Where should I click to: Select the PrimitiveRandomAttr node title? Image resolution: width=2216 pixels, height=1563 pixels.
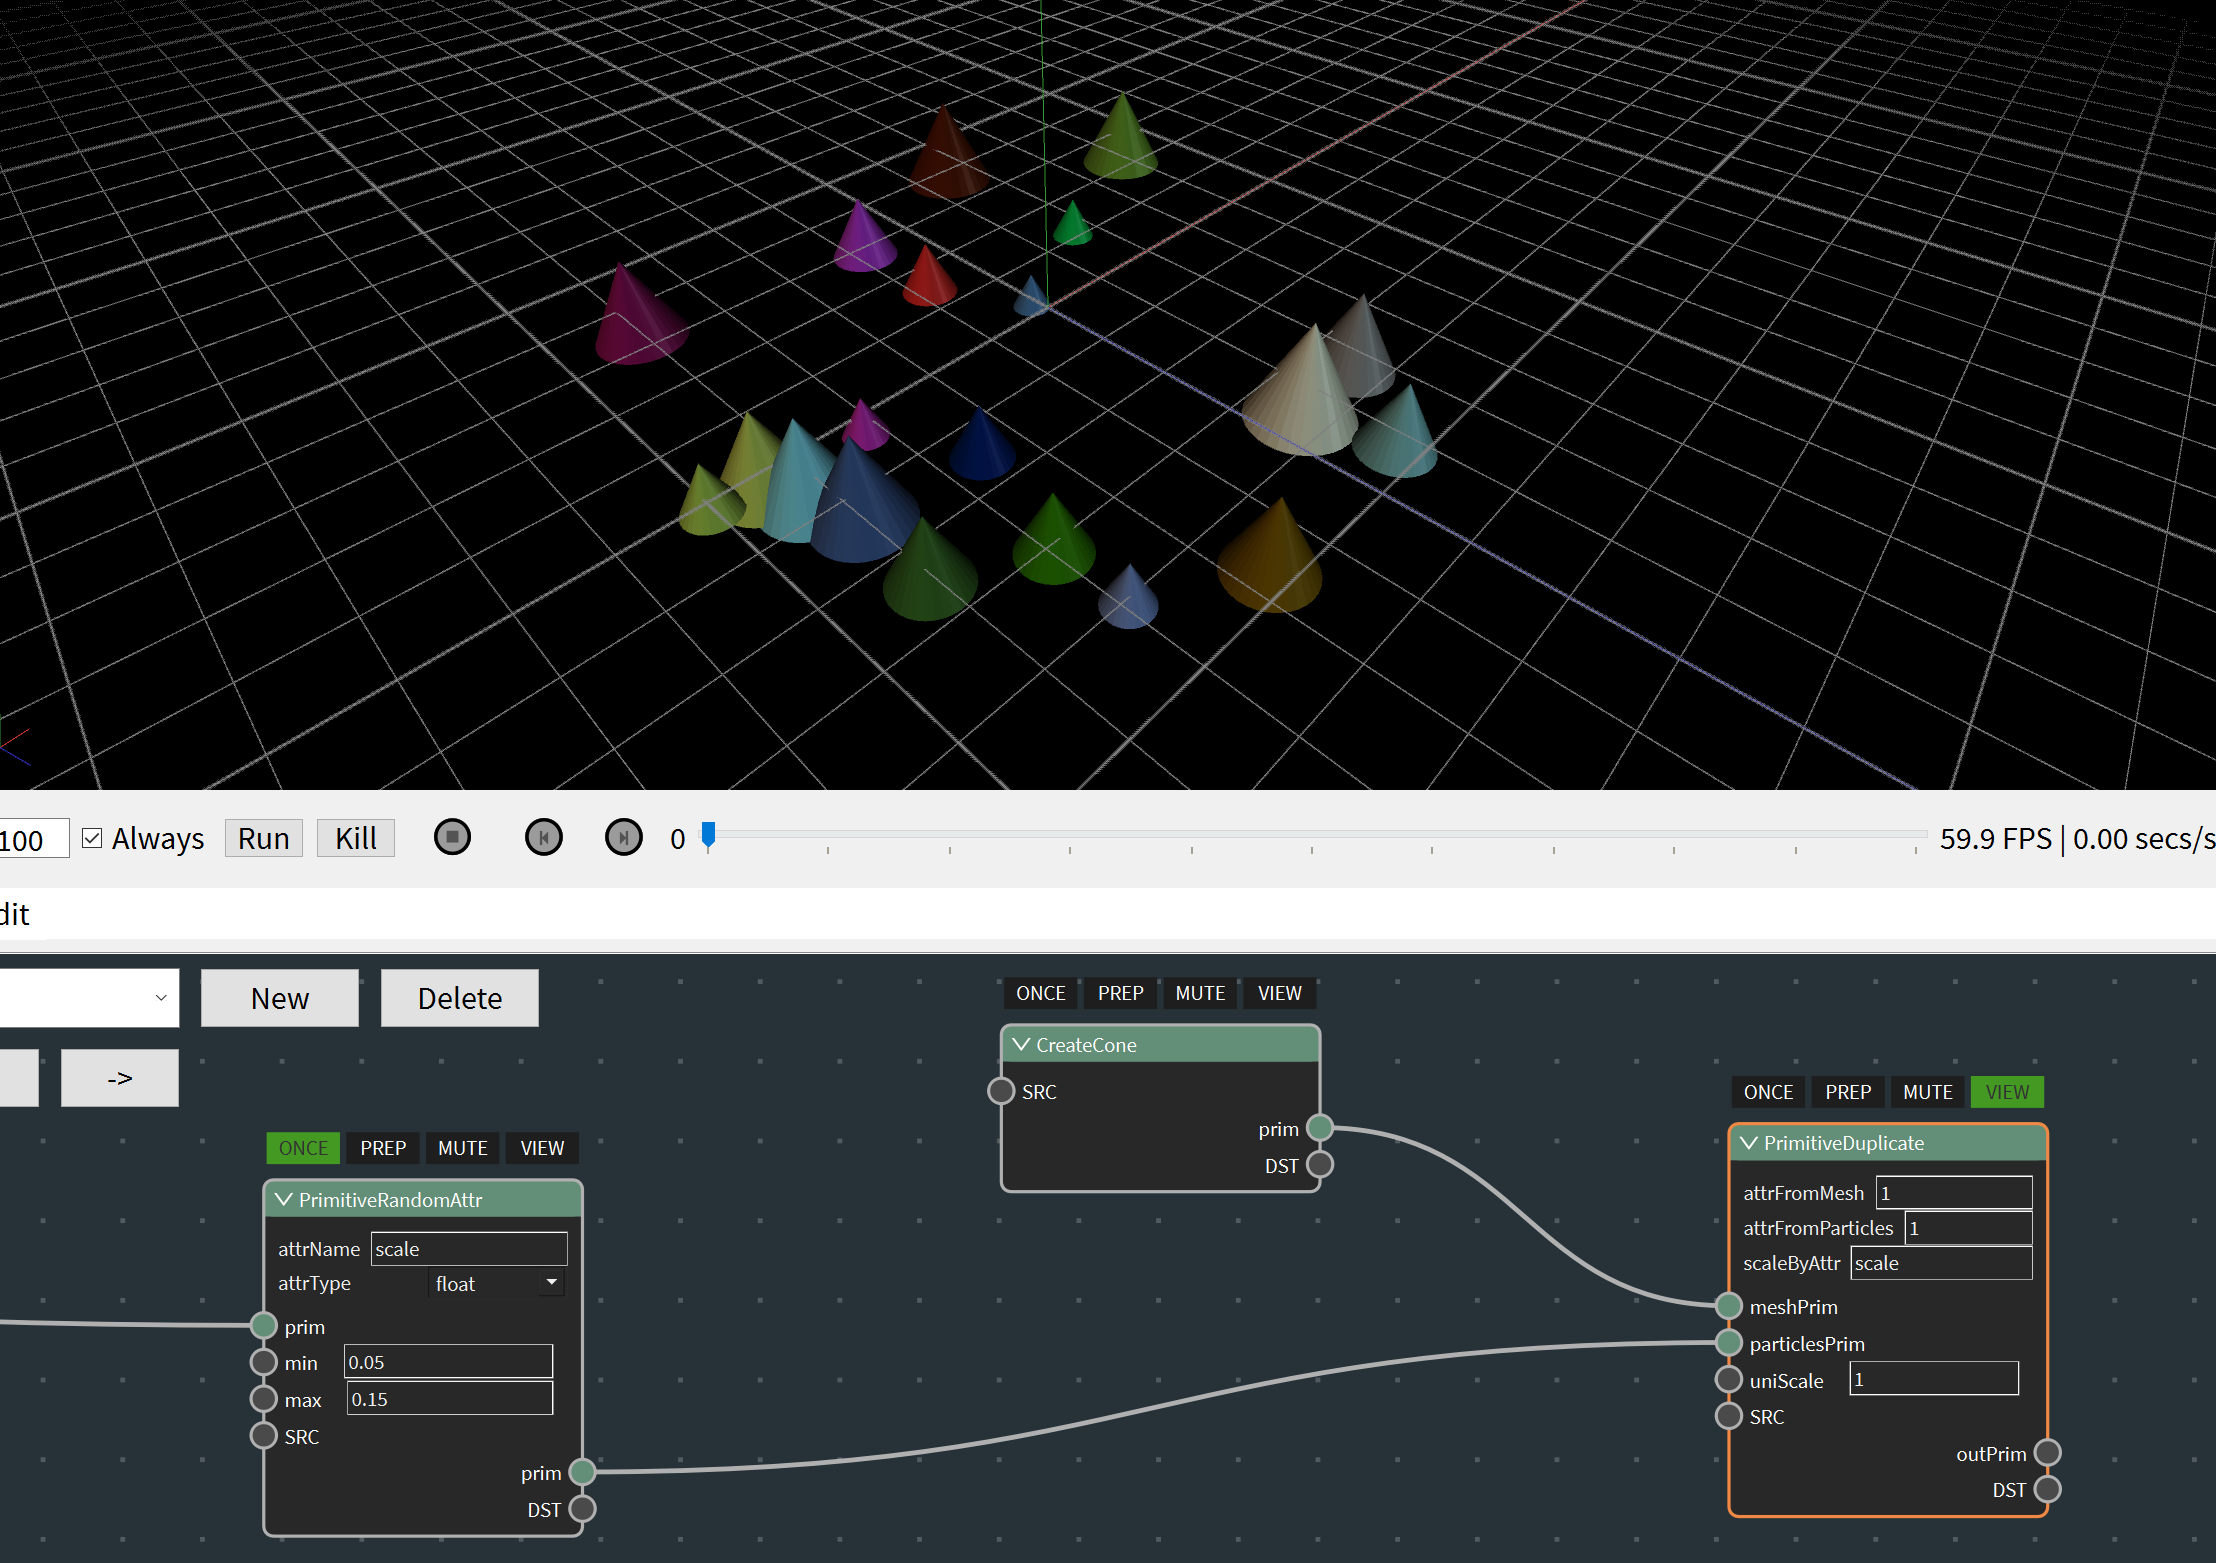click(x=390, y=1200)
